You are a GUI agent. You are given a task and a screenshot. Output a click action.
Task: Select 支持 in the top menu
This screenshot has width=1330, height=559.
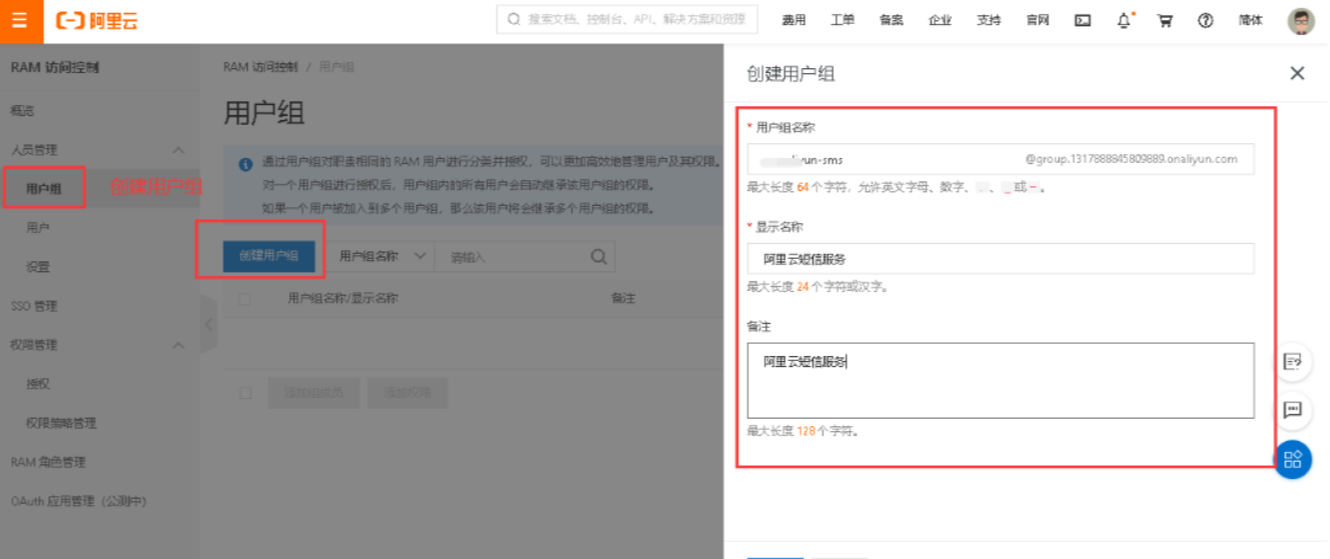988,20
